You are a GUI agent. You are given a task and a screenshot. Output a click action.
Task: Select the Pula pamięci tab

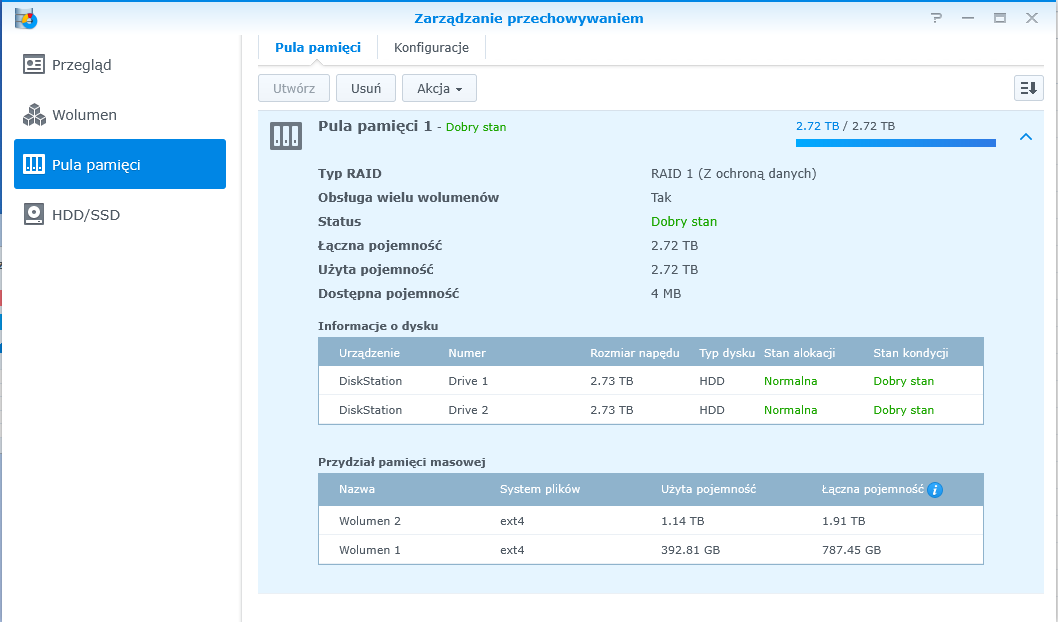coord(317,48)
